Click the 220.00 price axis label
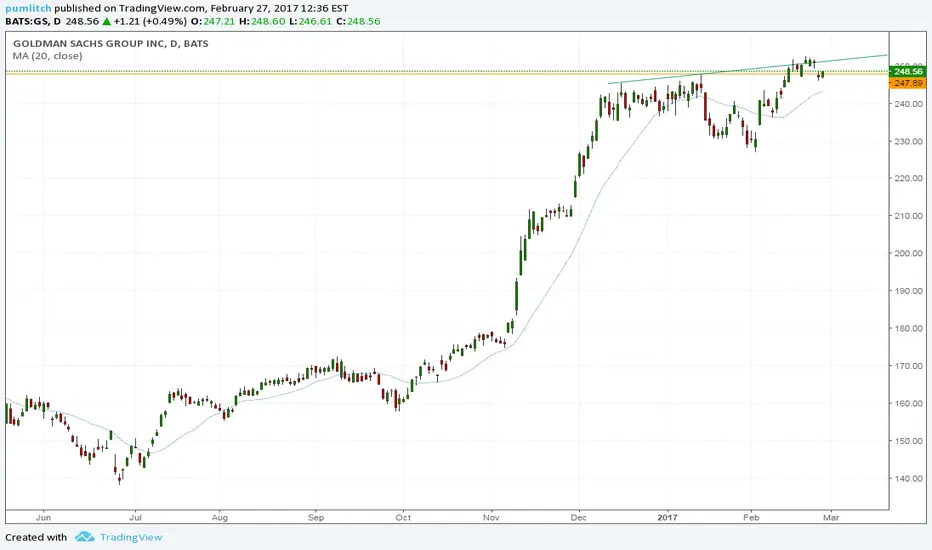The image size is (932, 550). pyautogui.click(x=908, y=178)
